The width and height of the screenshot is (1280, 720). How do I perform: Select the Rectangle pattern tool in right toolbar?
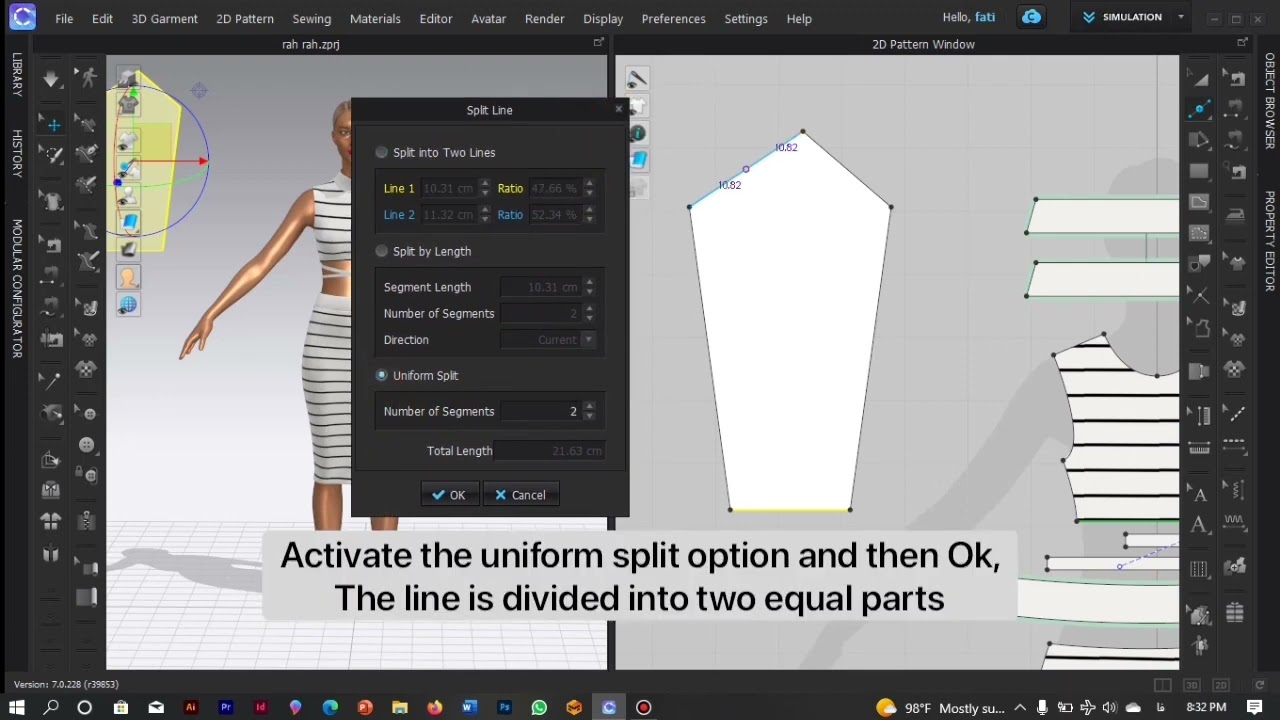[1200, 171]
